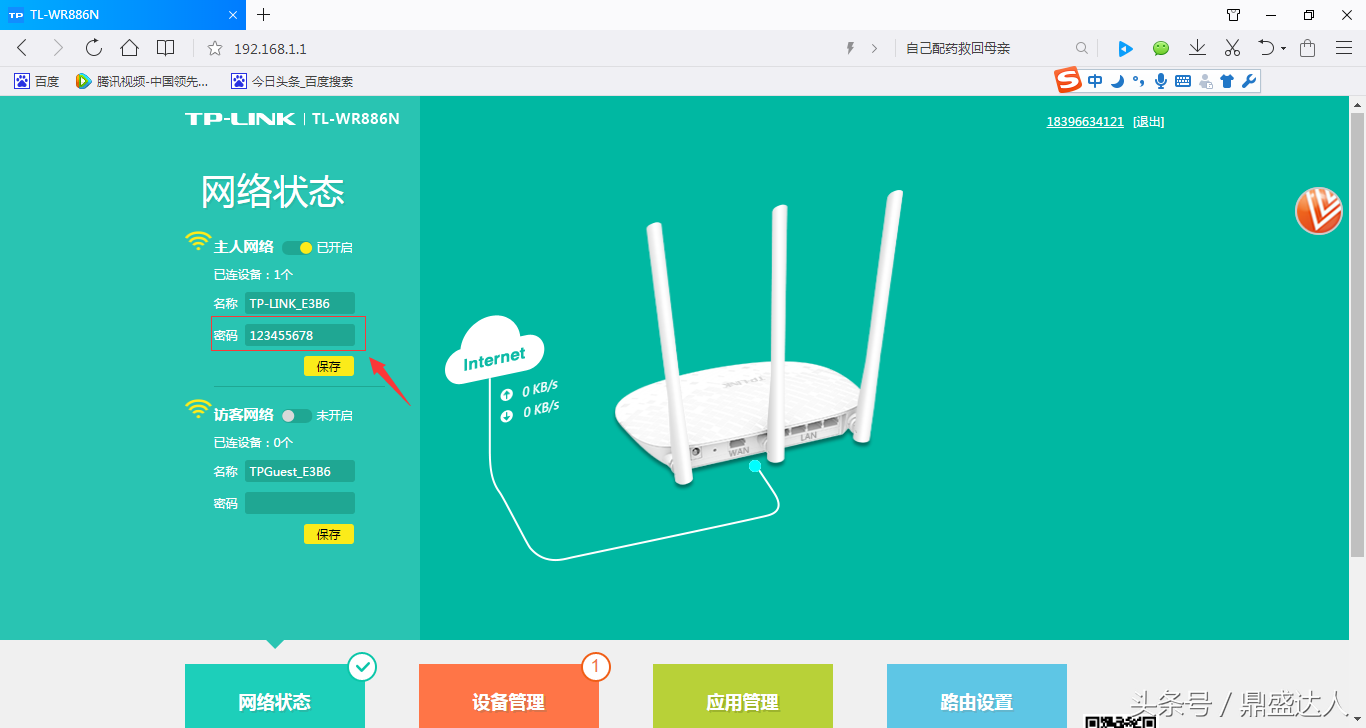
Task: Click the 退出 logout link
Action: pos(1149,122)
